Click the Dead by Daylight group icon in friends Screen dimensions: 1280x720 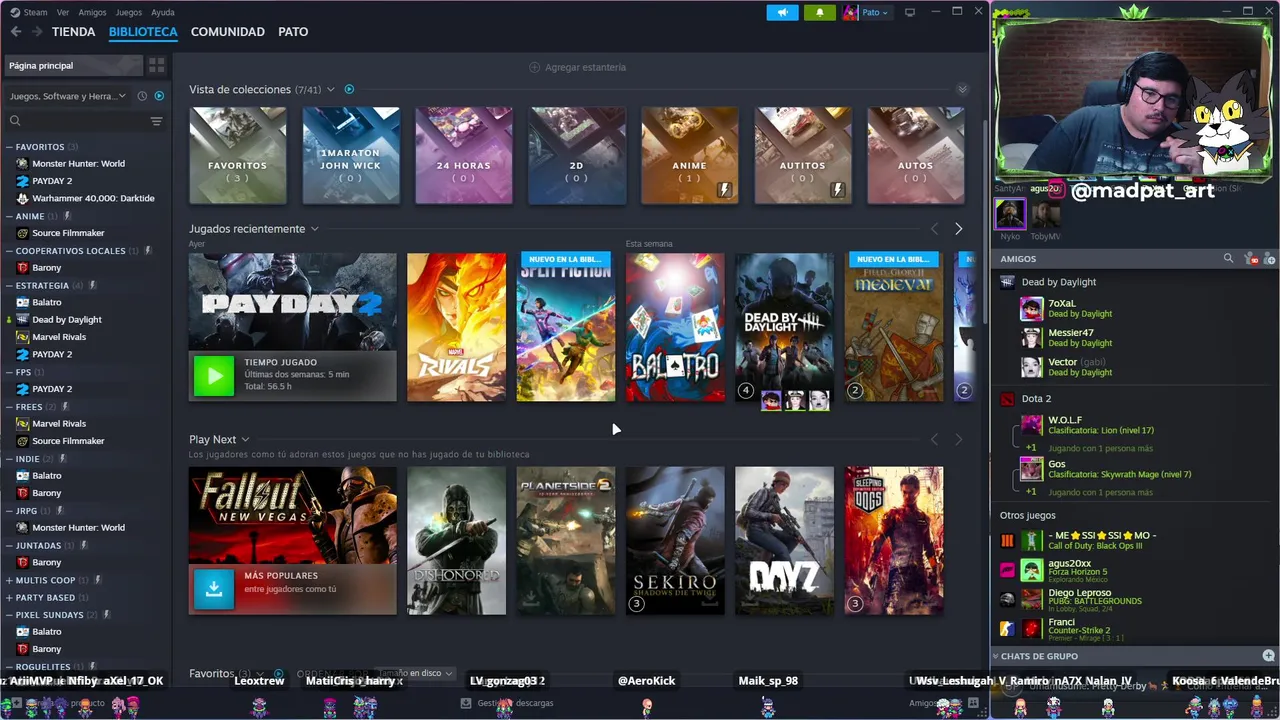click(1007, 282)
